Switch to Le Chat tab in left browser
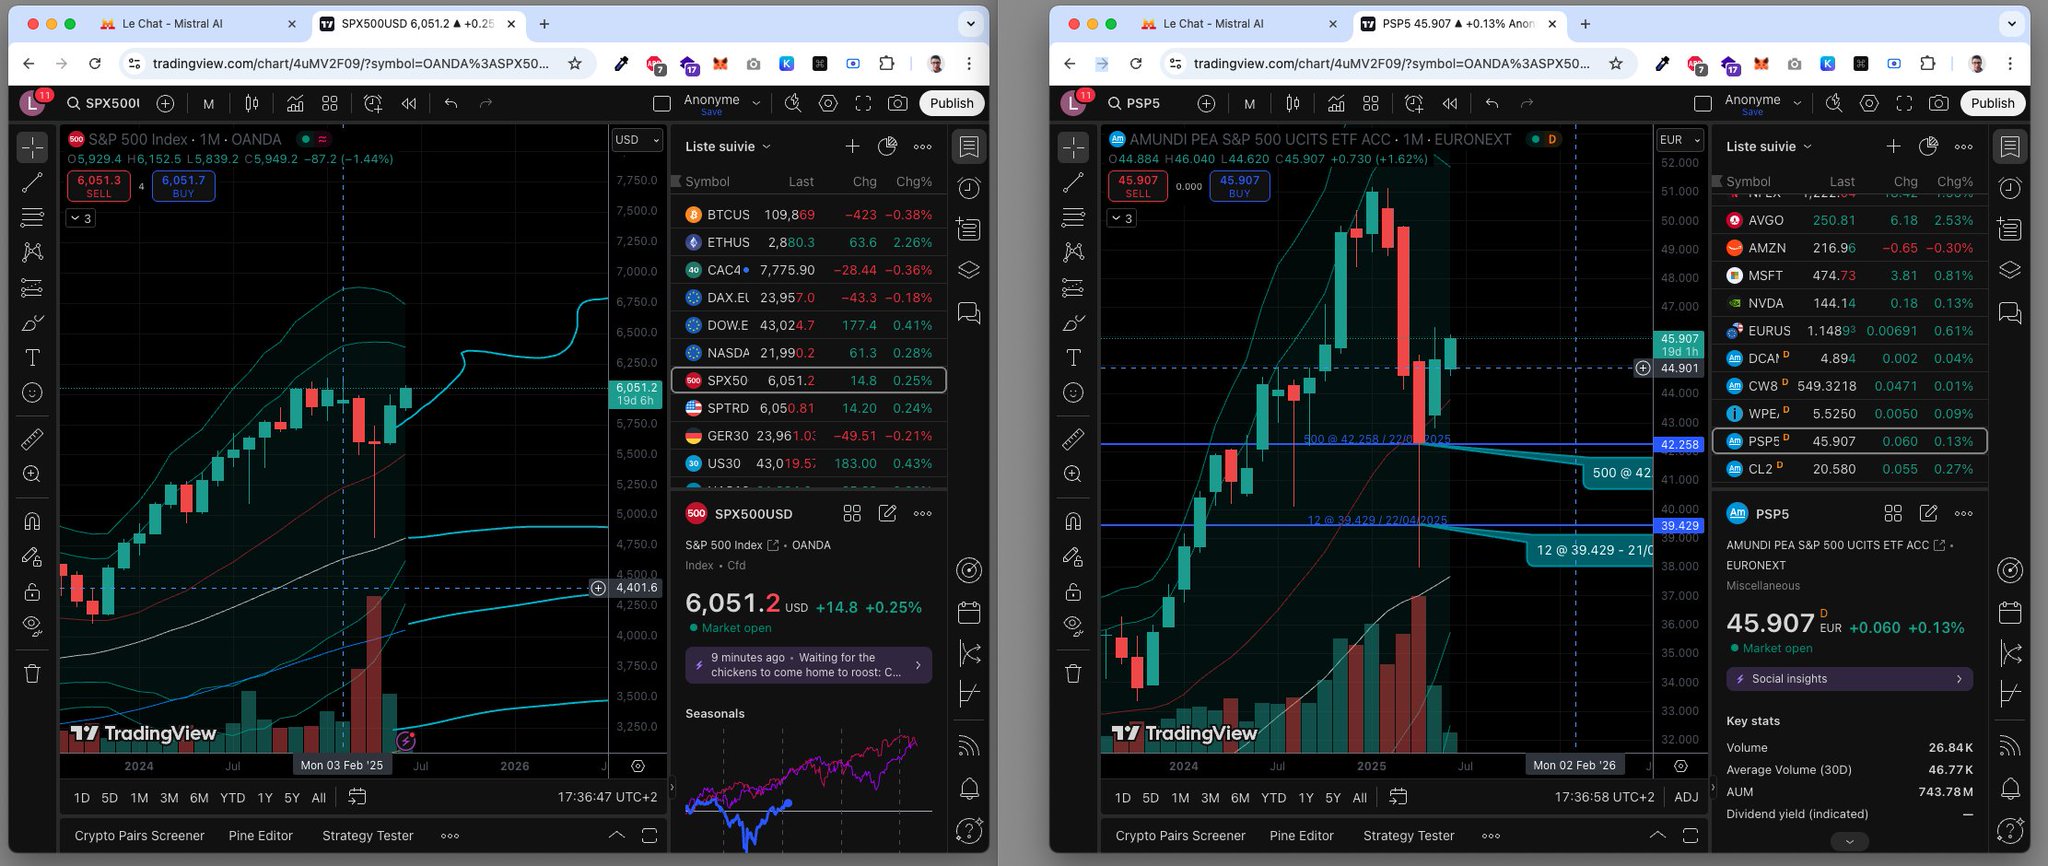 pyautogui.click(x=198, y=23)
